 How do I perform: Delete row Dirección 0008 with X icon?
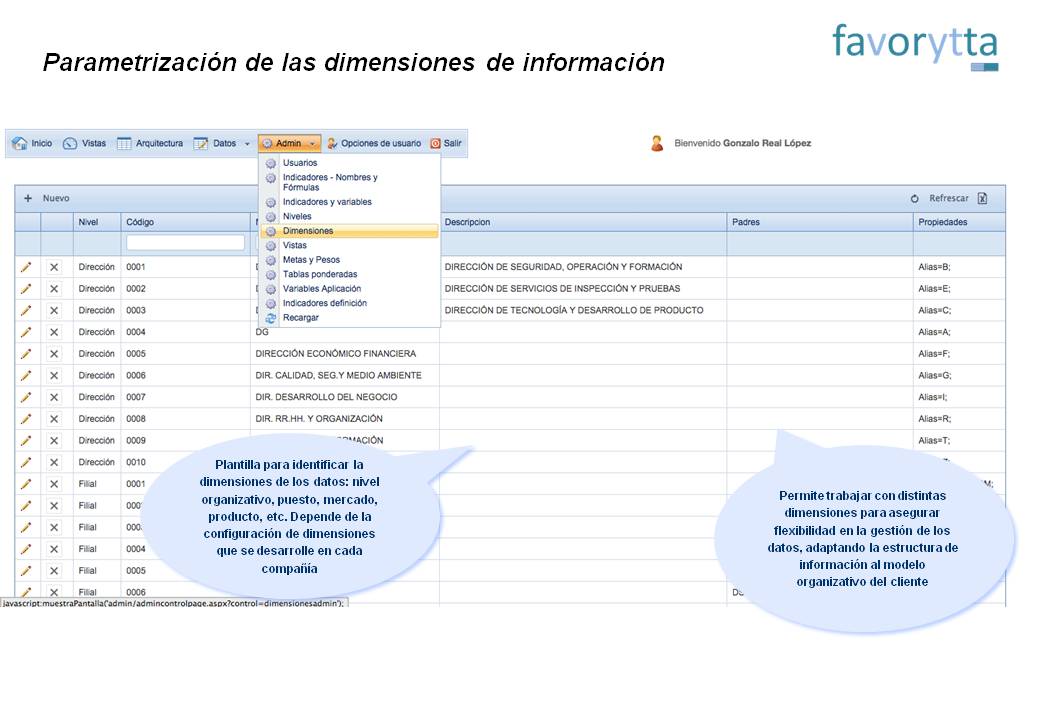(54, 419)
